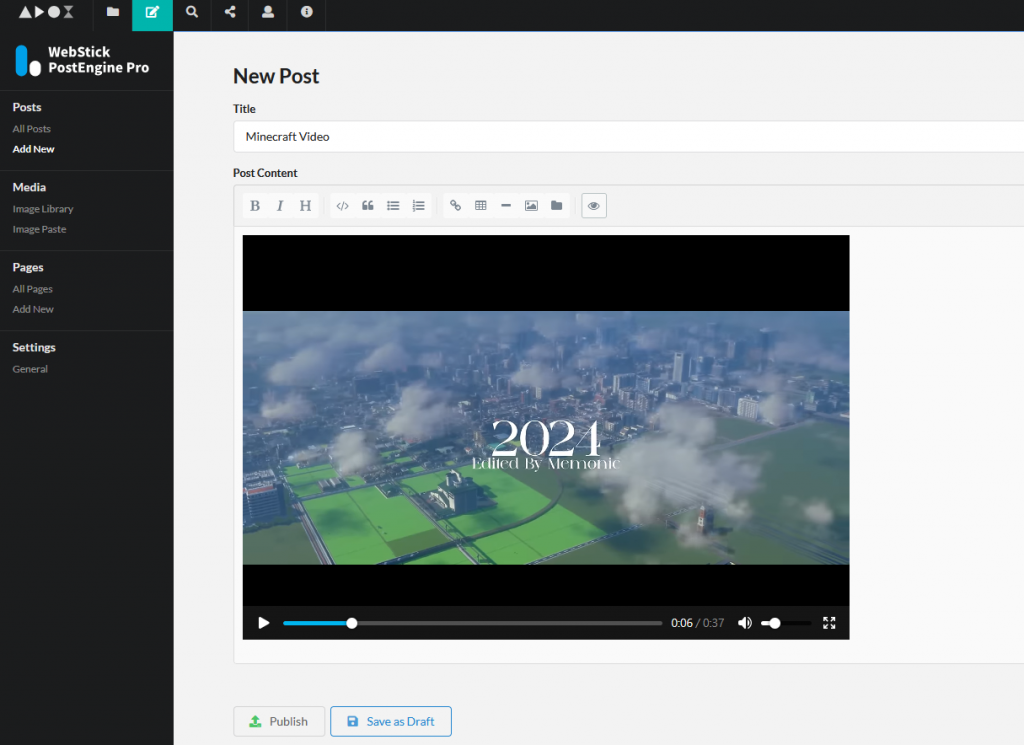The width and height of the screenshot is (1024, 745).
Task: Click the Settings section heading
Action: [x=34, y=347]
